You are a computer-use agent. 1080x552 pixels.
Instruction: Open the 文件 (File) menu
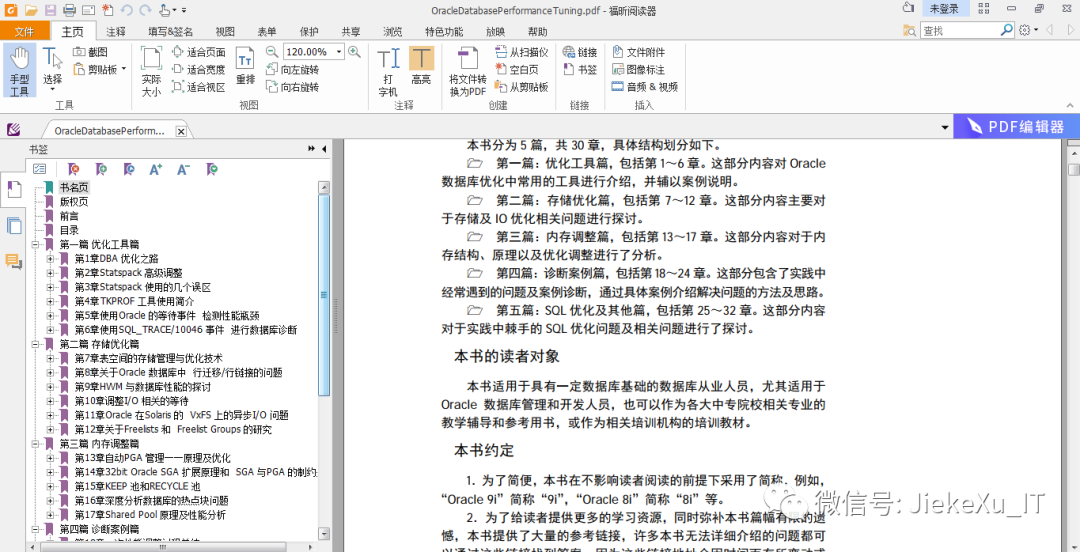[24, 31]
